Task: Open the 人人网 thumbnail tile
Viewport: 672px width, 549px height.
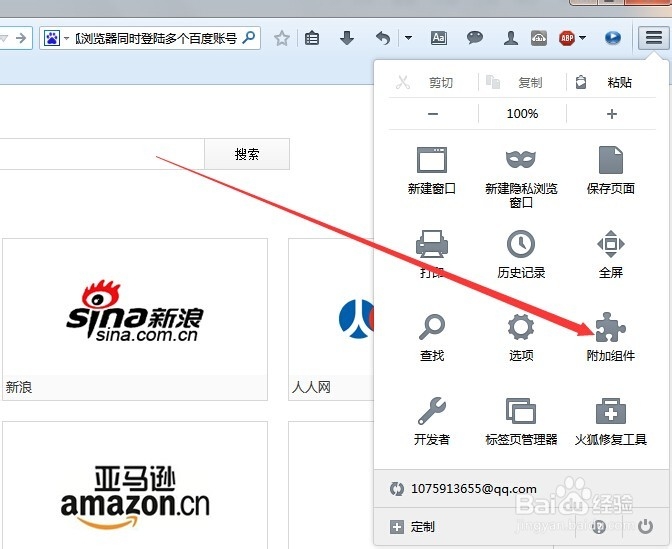Action: pyautogui.click(x=331, y=319)
